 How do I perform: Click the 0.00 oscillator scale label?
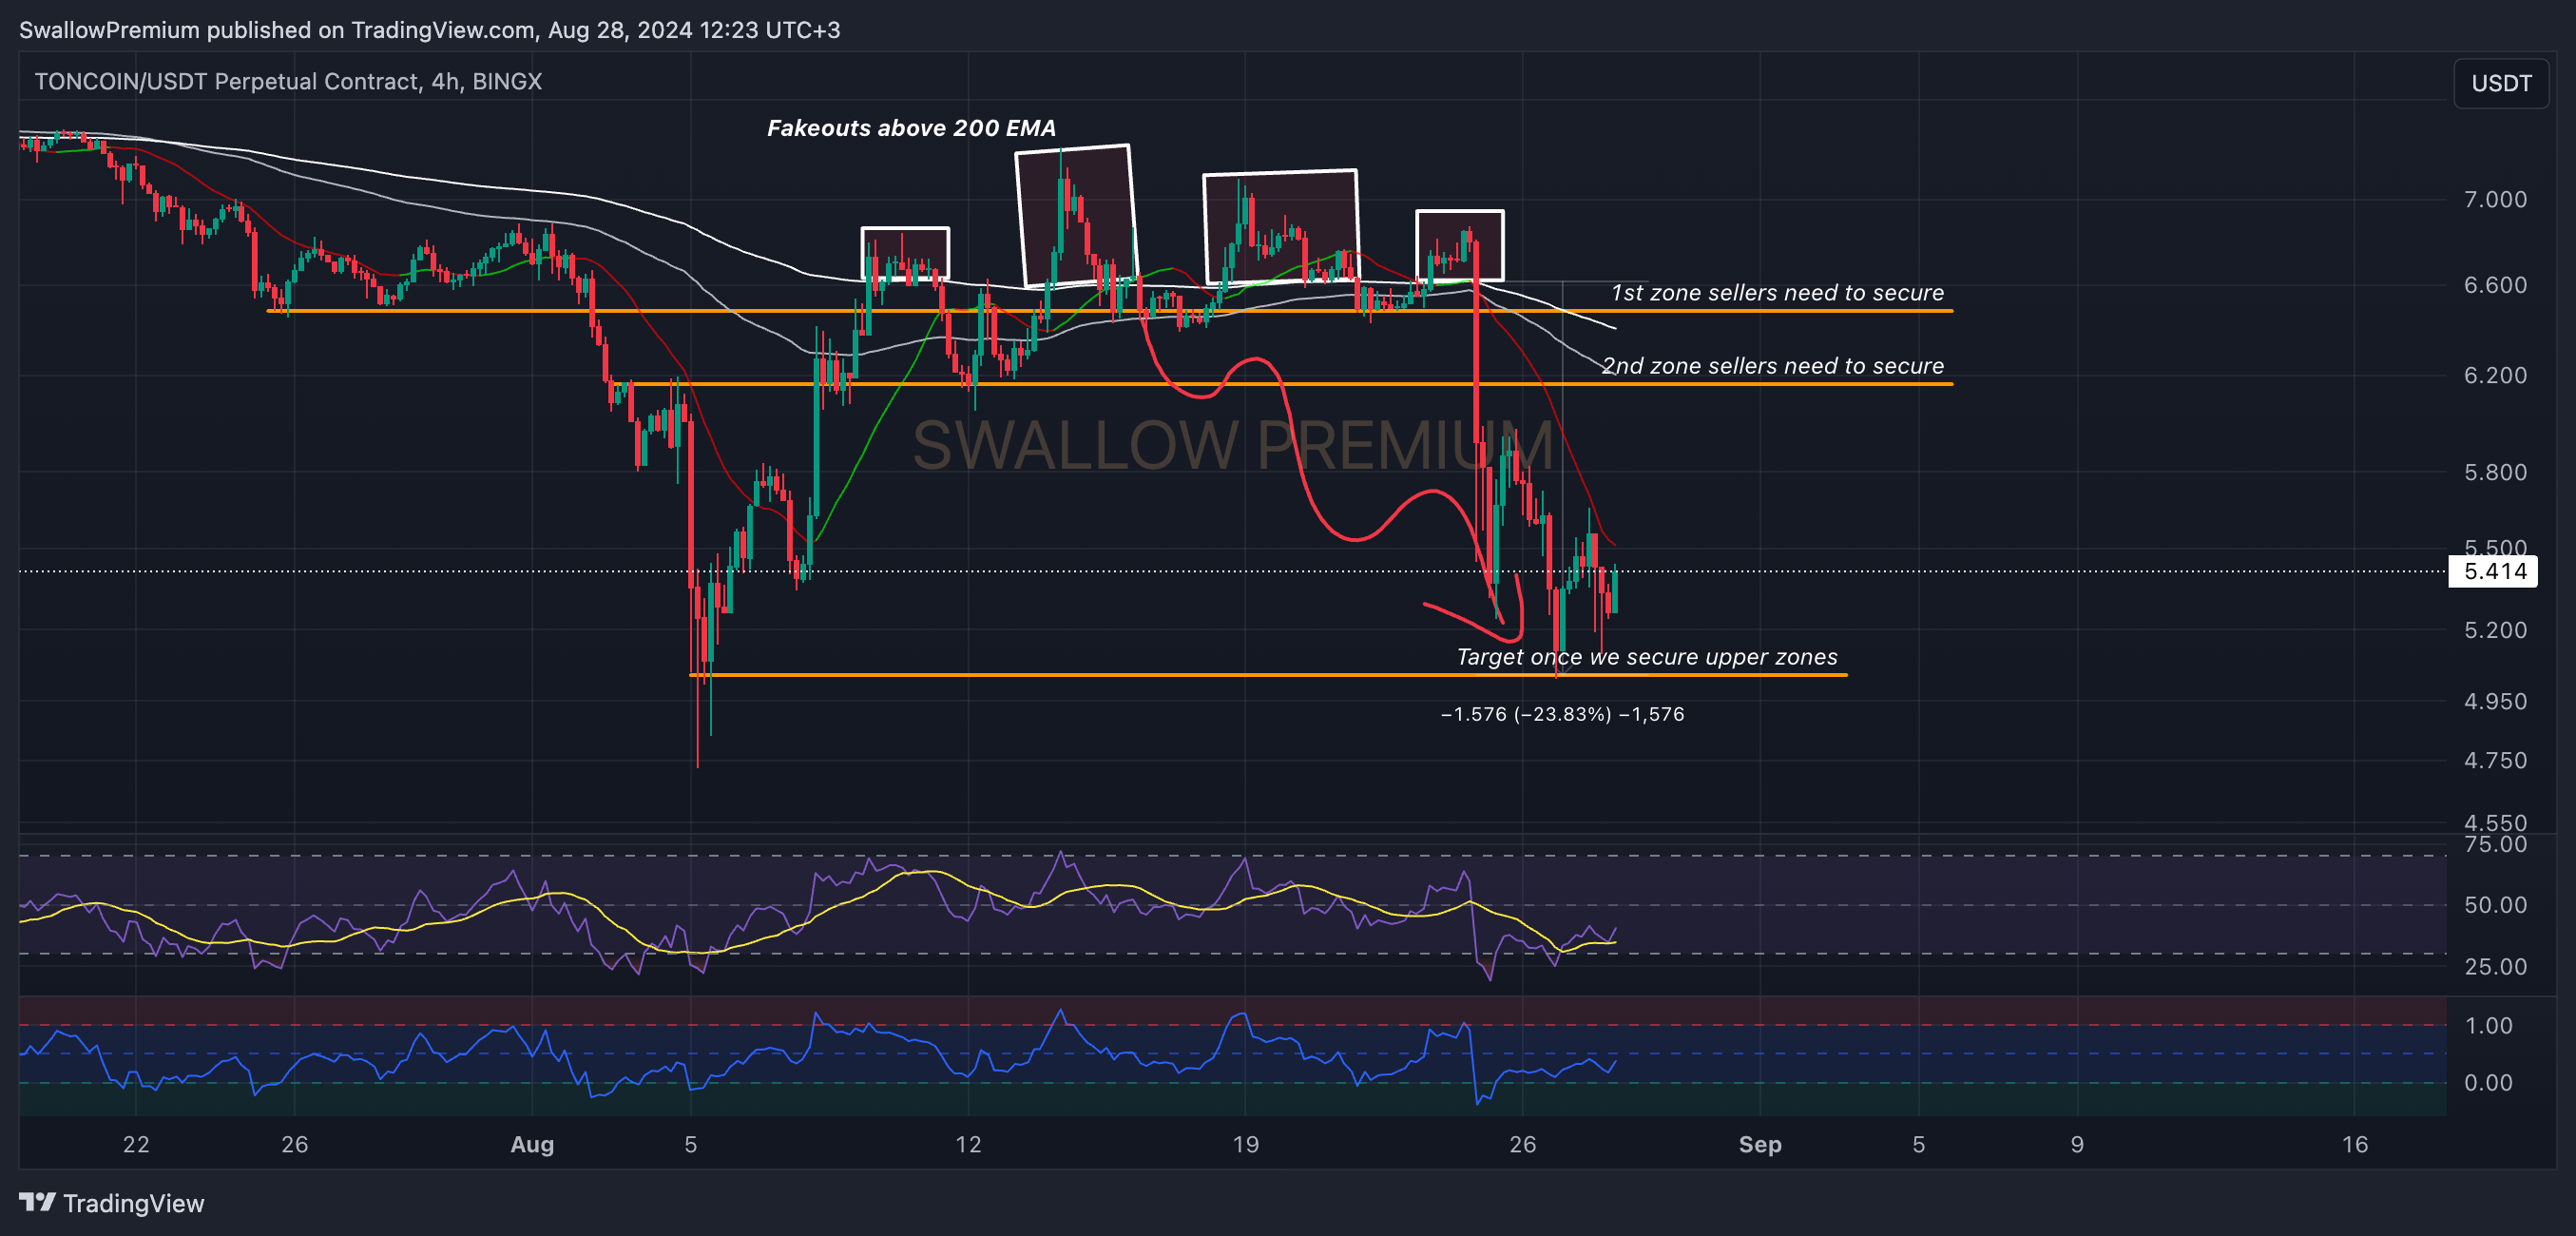point(2488,1083)
